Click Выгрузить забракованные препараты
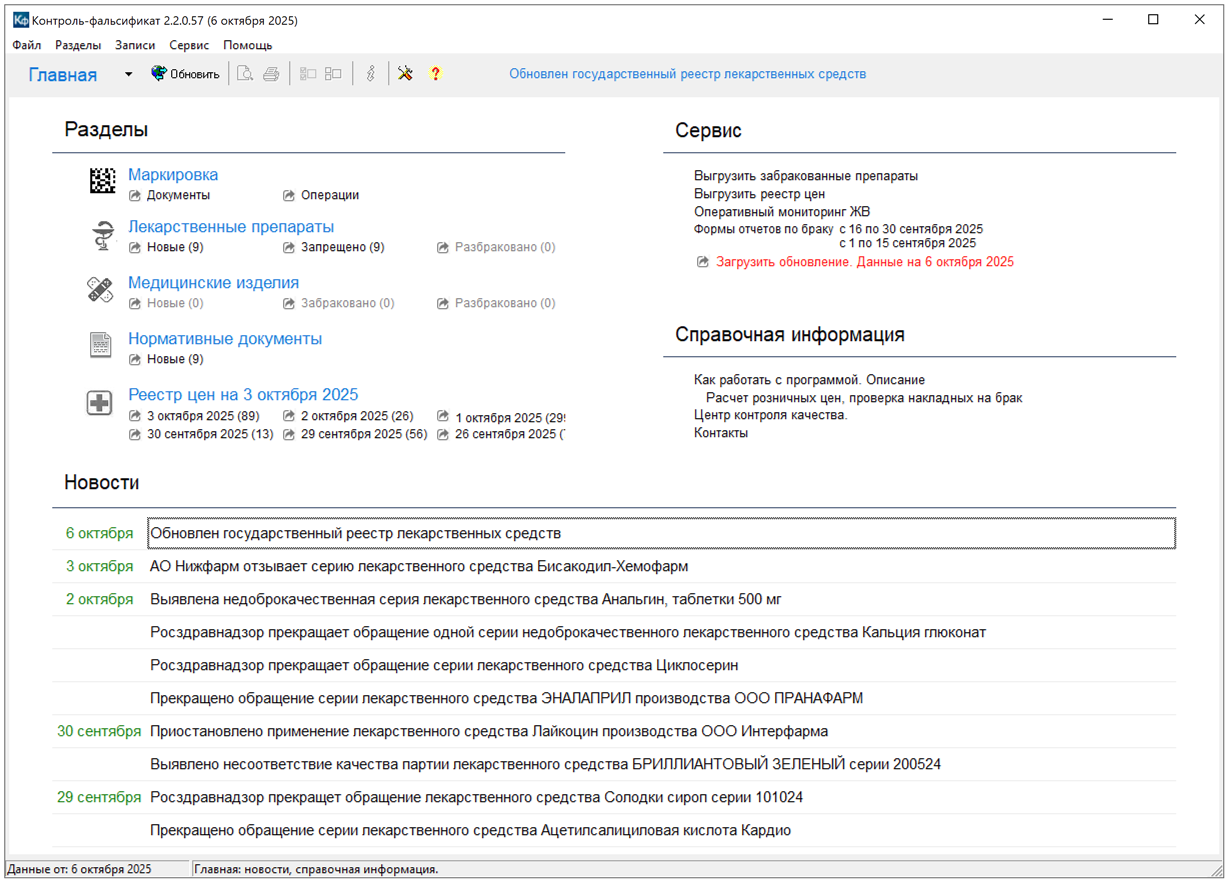1228x883 pixels. click(x=805, y=176)
